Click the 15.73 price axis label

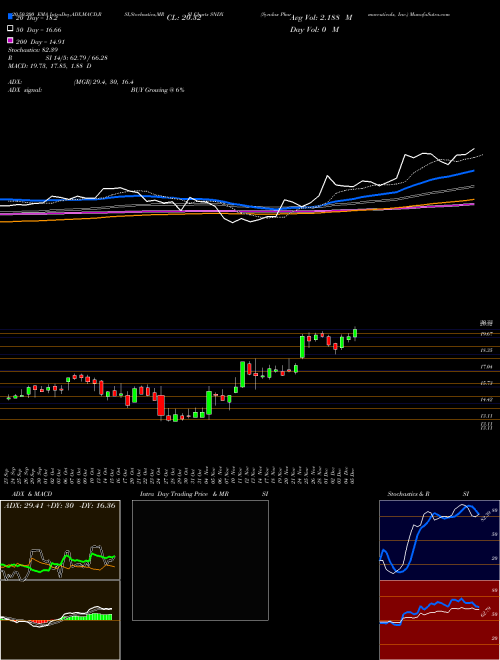[487, 383]
